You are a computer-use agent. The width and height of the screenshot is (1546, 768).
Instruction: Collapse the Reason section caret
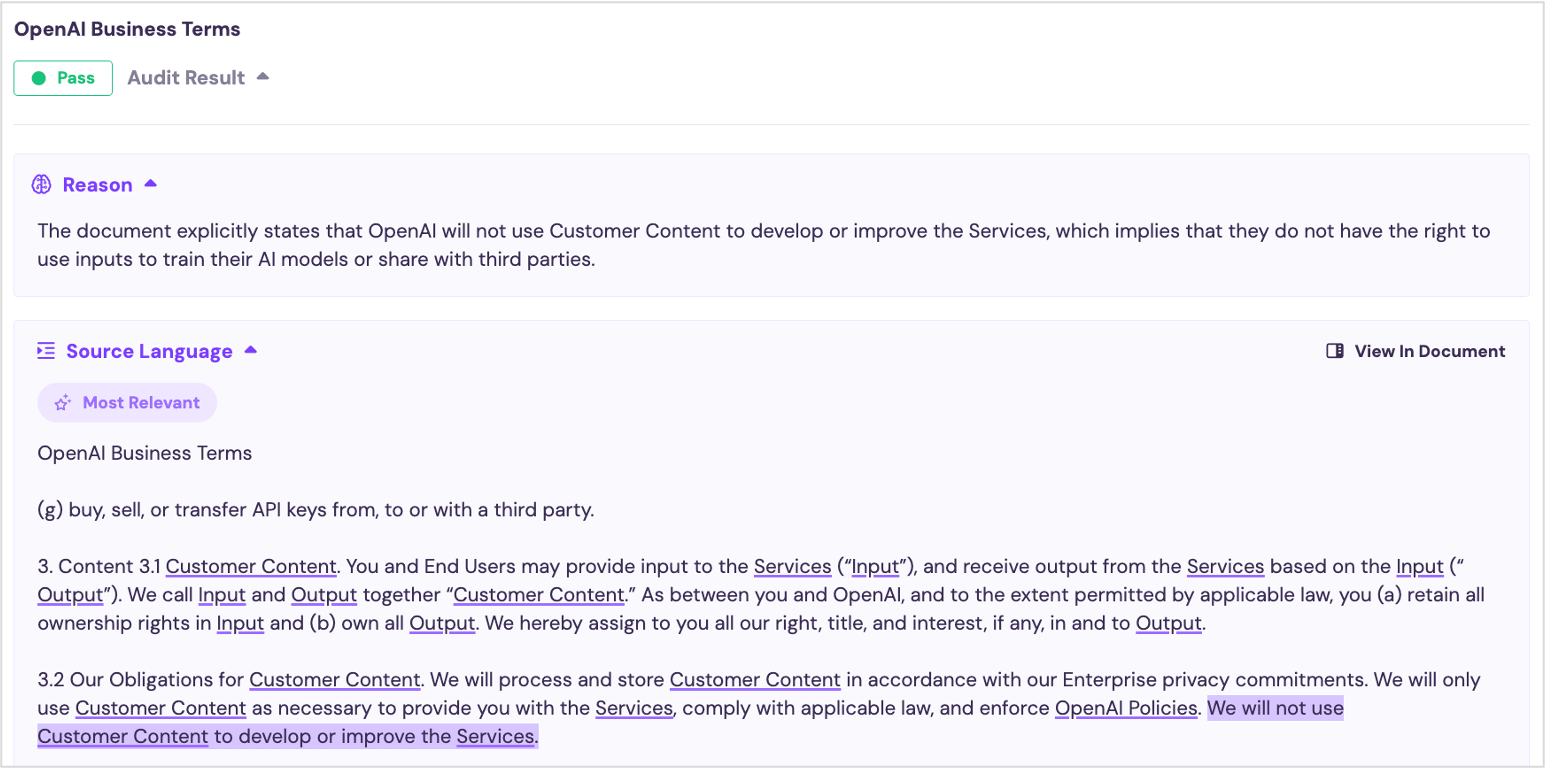pos(151,183)
